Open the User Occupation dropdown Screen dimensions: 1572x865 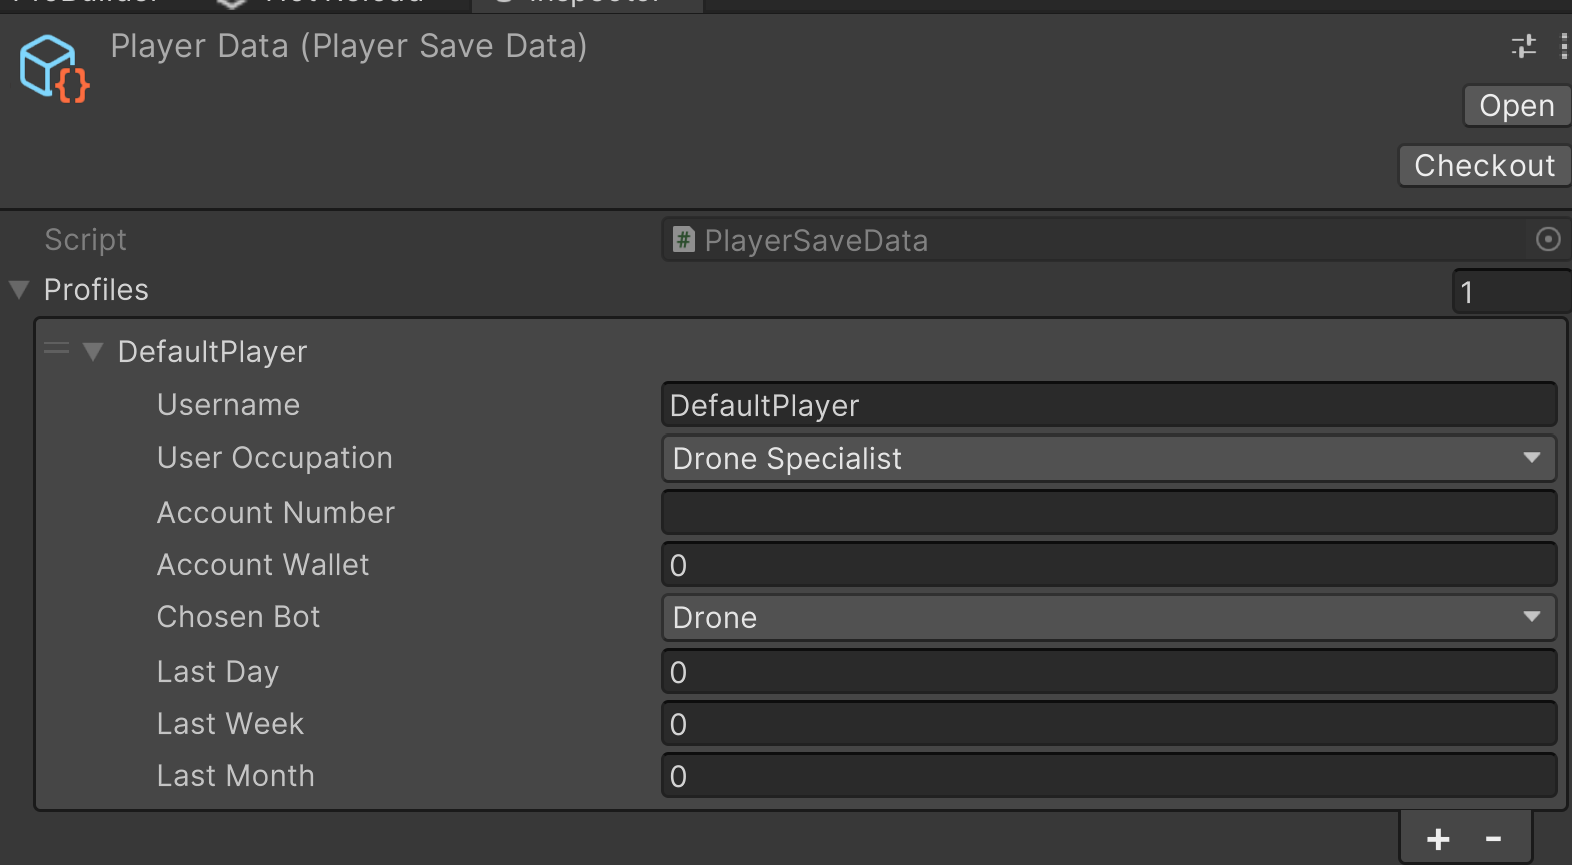1109,459
